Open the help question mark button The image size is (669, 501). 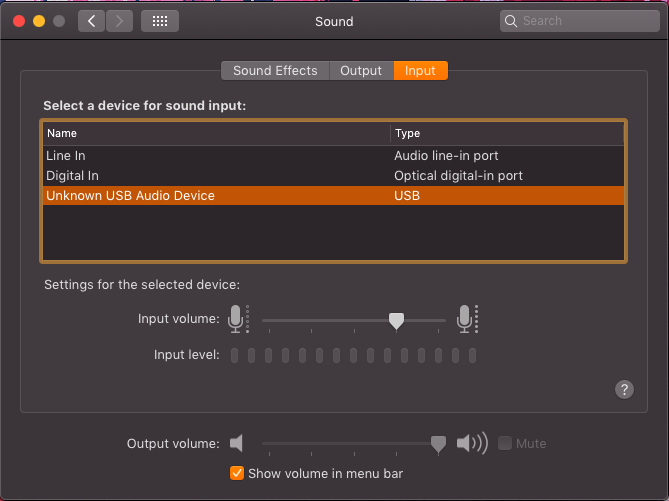(x=625, y=390)
